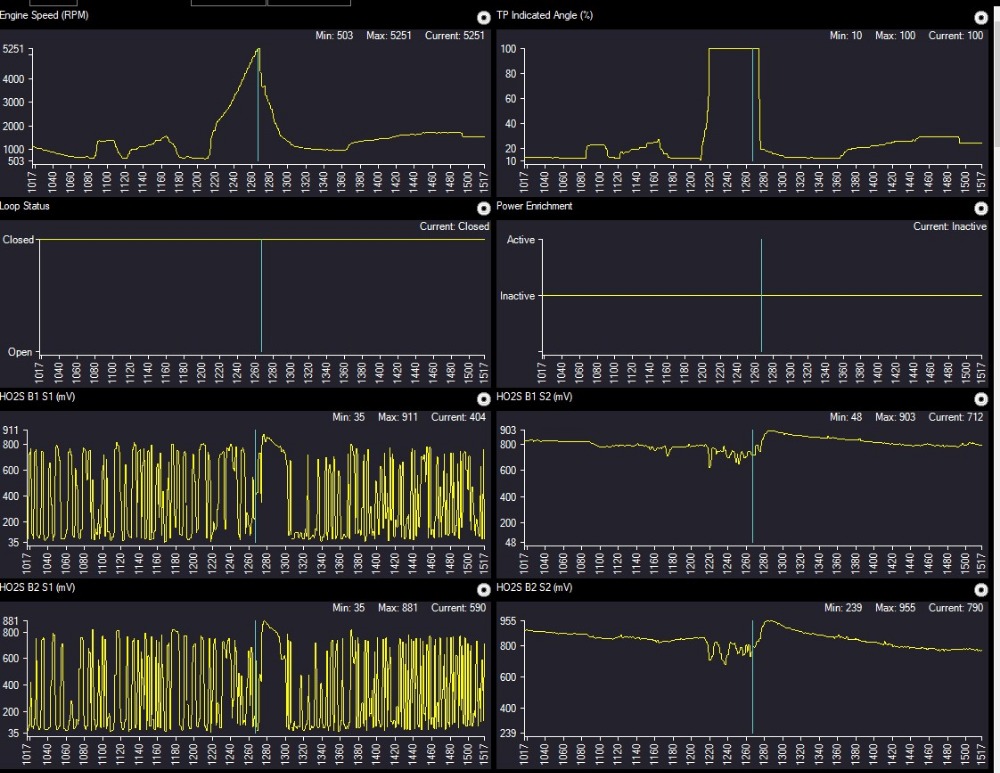1000x773 pixels.
Task: Click the blue cursor in Loop Status graph
Action: (x=261, y=300)
